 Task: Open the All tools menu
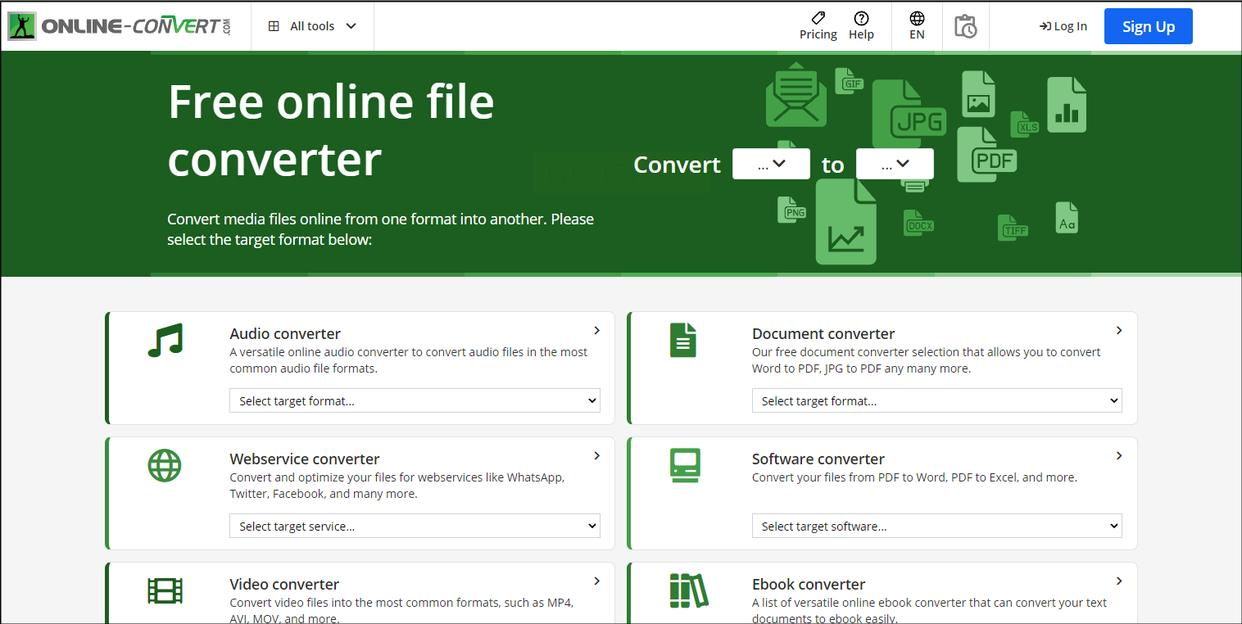coord(312,26)
